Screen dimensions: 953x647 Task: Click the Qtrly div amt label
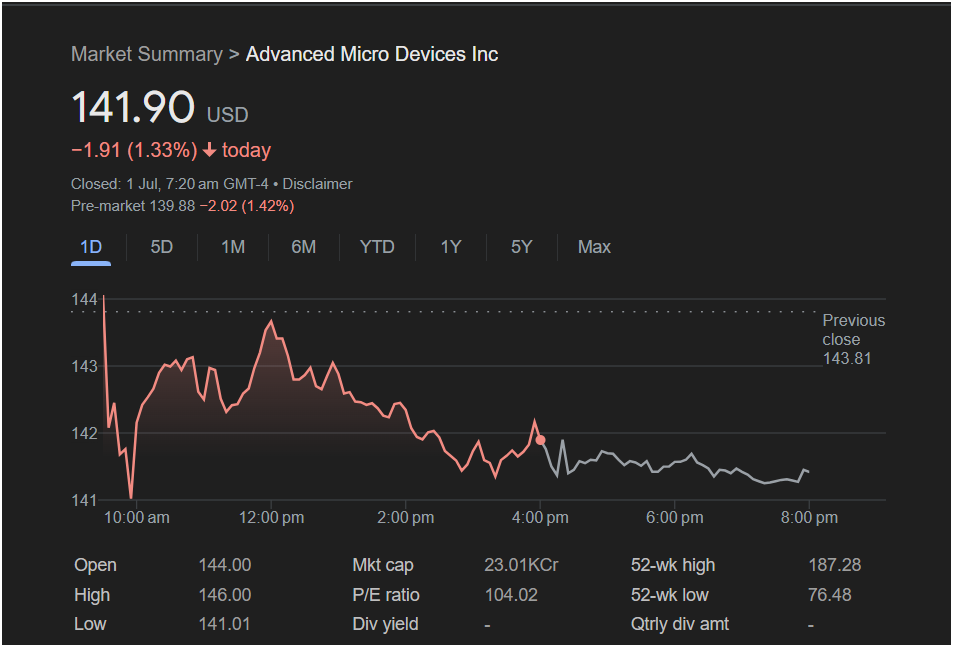pyautogui.click(x=679, y=624)
